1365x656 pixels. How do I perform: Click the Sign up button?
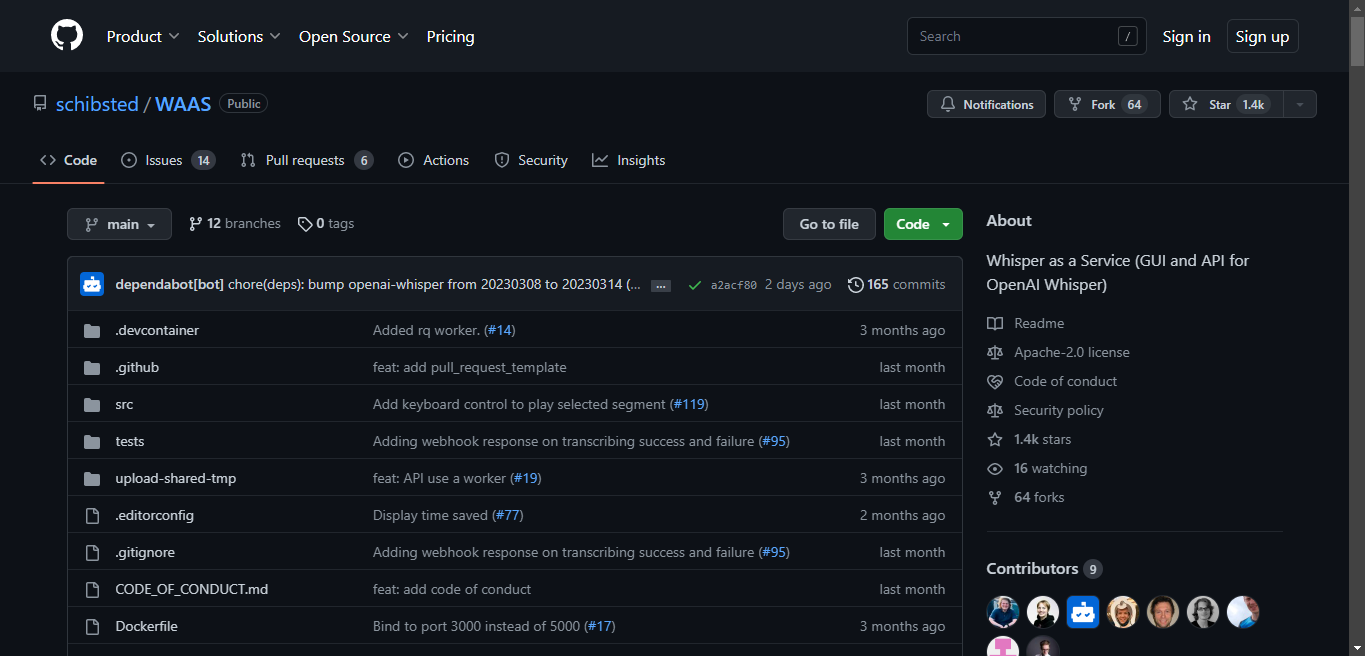pos(1262,36)
